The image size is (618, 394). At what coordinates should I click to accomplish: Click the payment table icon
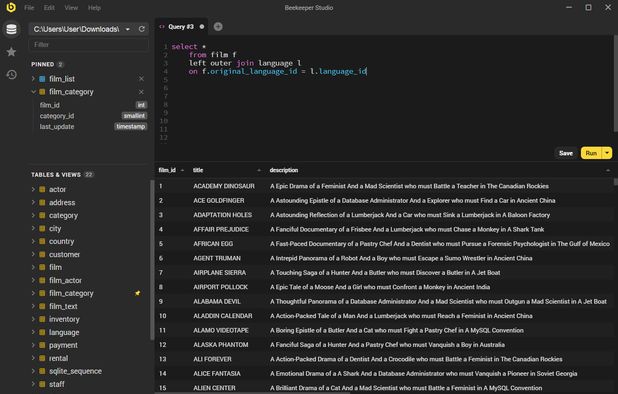tap(42, 345)
